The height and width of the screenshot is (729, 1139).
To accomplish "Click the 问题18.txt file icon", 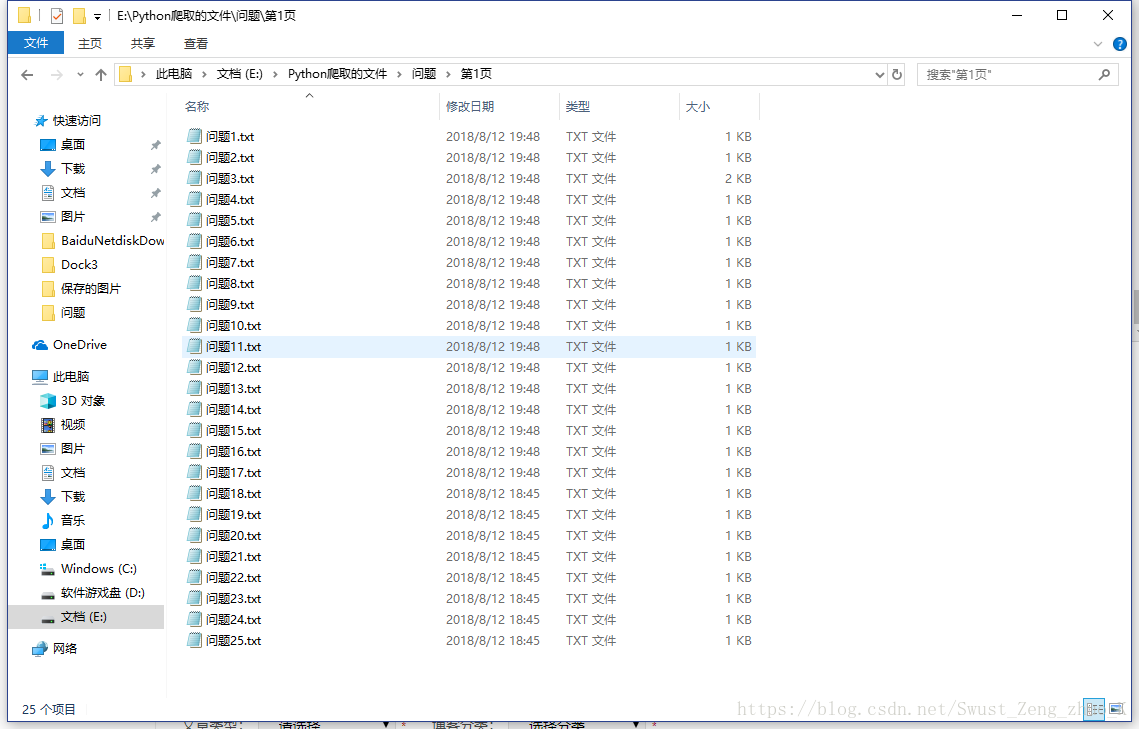I will (194, 493).
